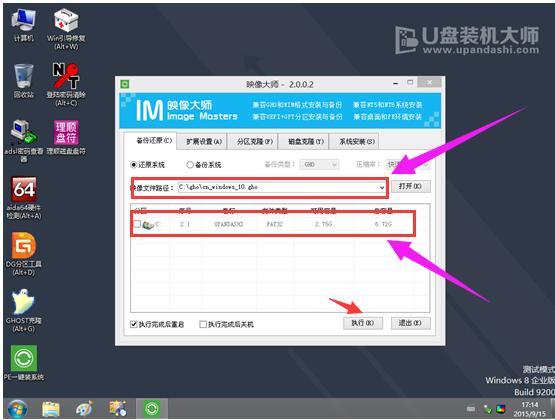Launch the DG分区工具 desktop icon
The image size is (555, 420).
tap(23, 254)
